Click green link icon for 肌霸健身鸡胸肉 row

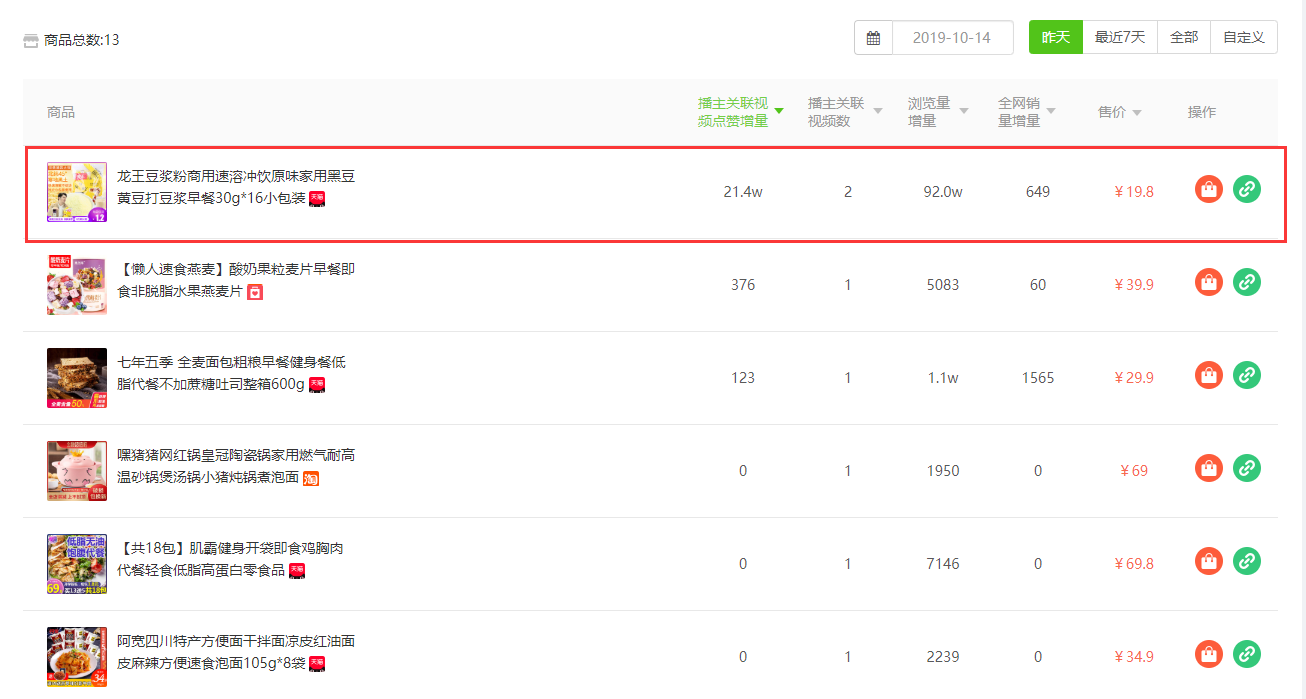(1247, 561)
